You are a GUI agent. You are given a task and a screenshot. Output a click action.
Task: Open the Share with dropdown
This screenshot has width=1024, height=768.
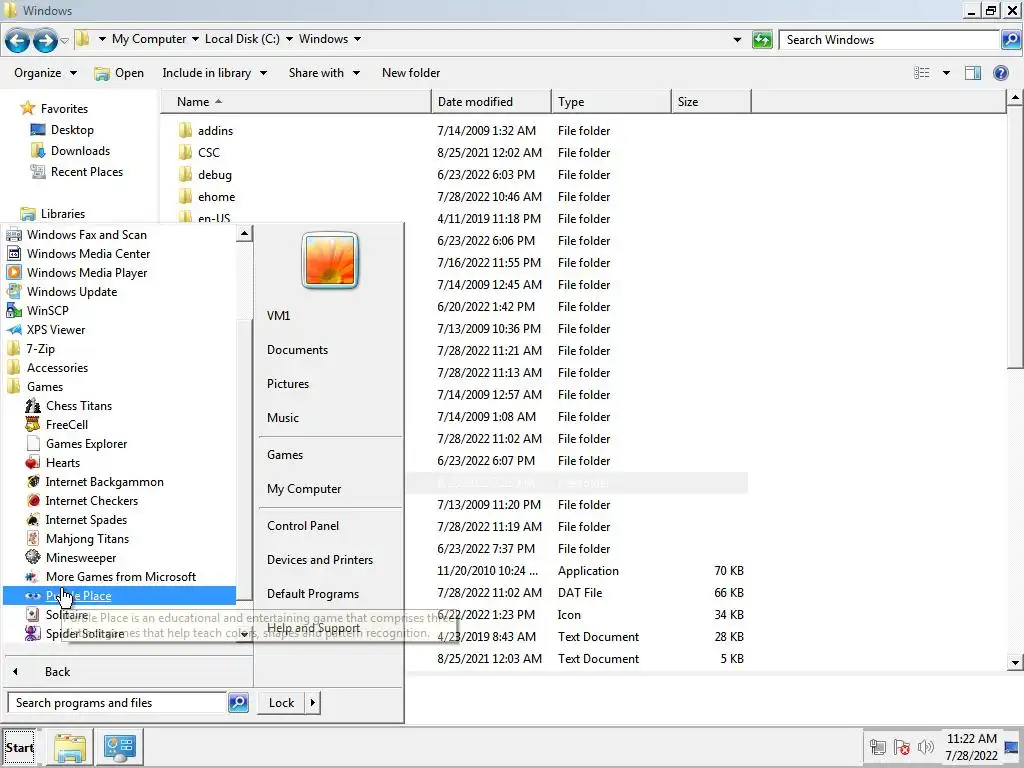(x=324, y=72)
